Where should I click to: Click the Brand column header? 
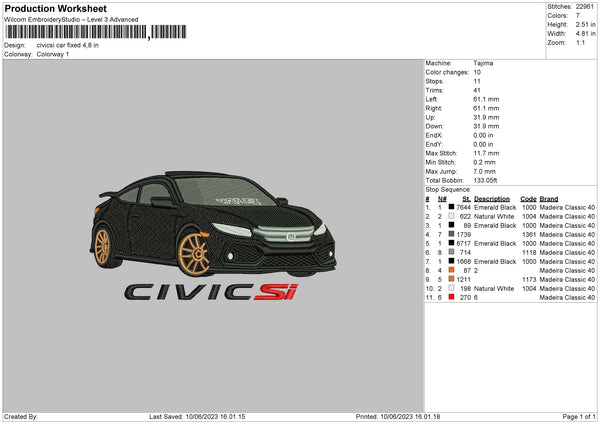[x=549, y=199]
